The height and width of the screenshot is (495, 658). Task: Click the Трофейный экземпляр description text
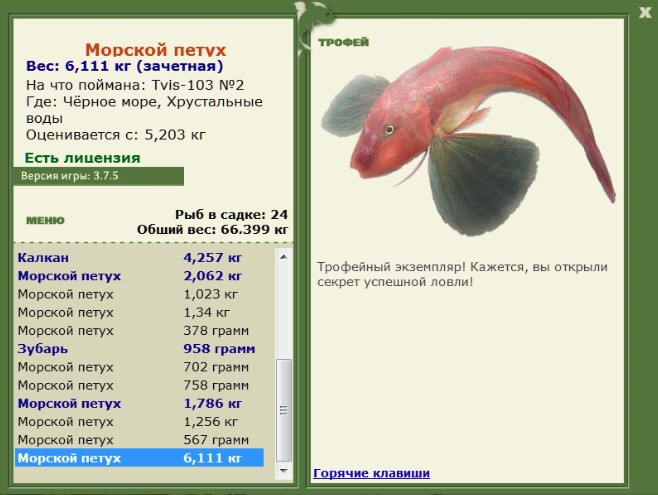[462, 274]
